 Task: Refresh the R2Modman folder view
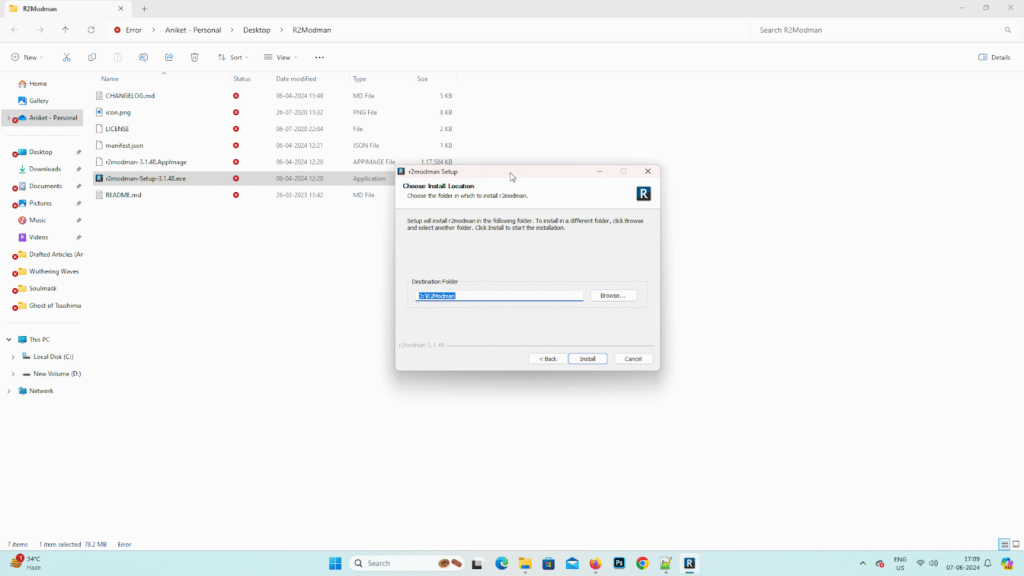point(91,30)
